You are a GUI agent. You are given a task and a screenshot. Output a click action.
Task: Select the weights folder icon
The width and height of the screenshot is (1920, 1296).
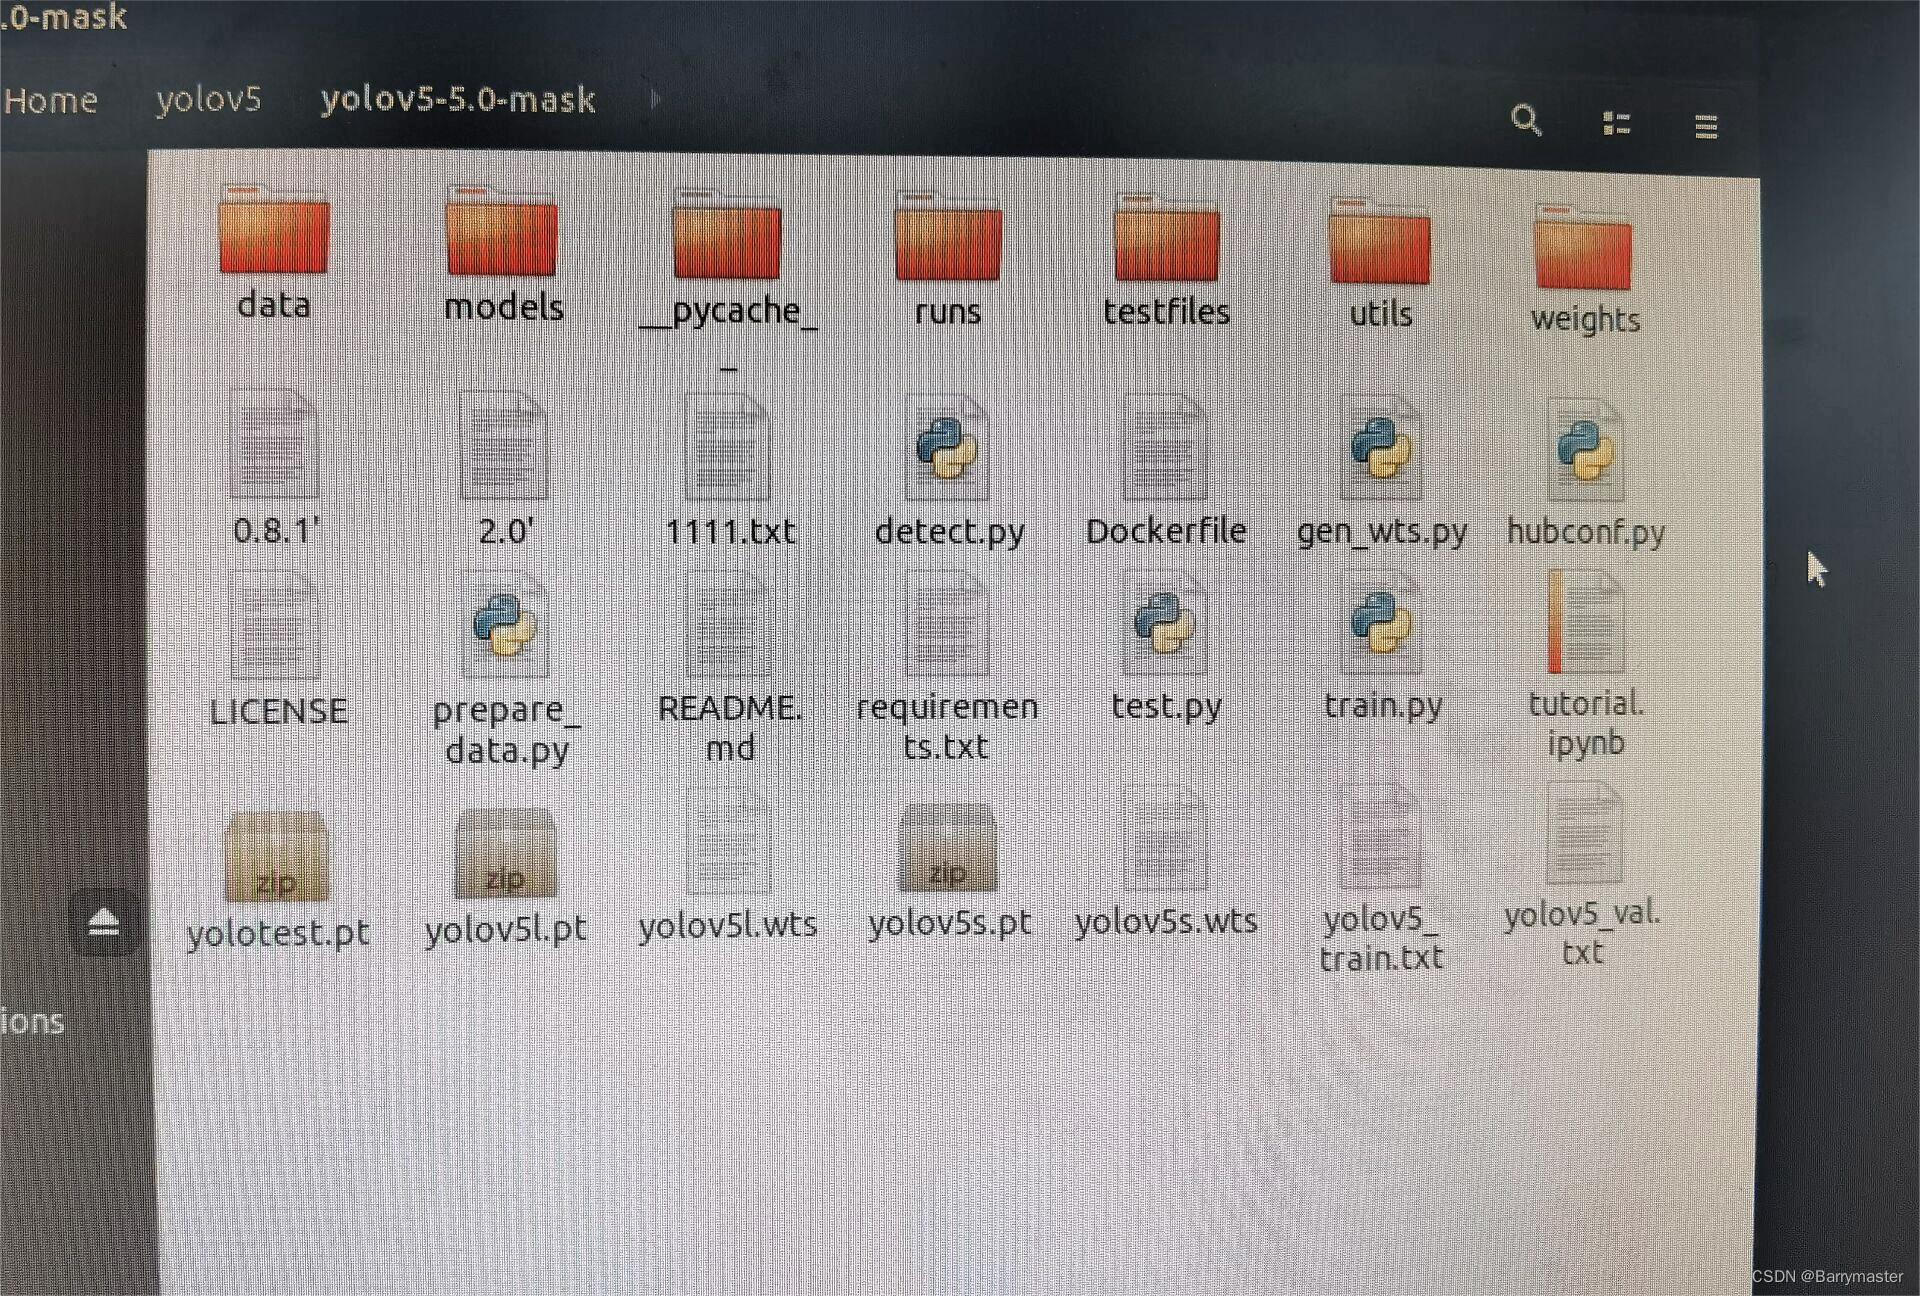(1582, 250)
